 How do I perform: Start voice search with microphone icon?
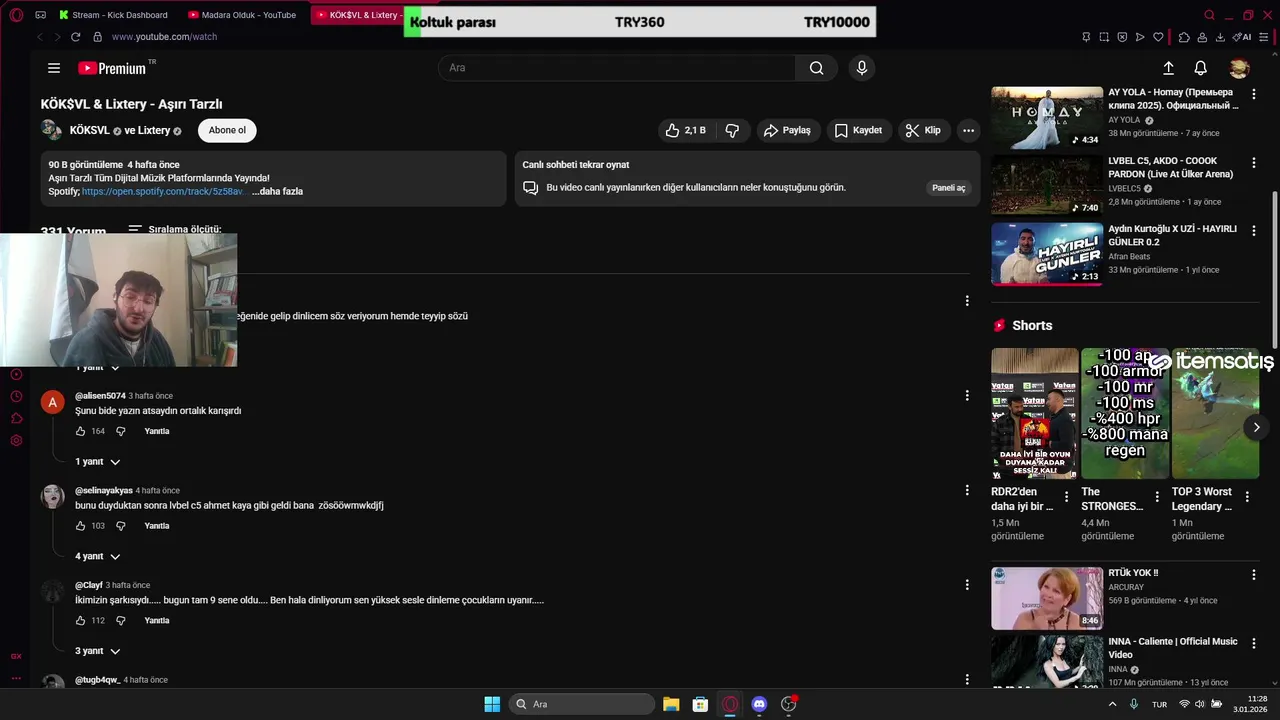tap(862, 68)
